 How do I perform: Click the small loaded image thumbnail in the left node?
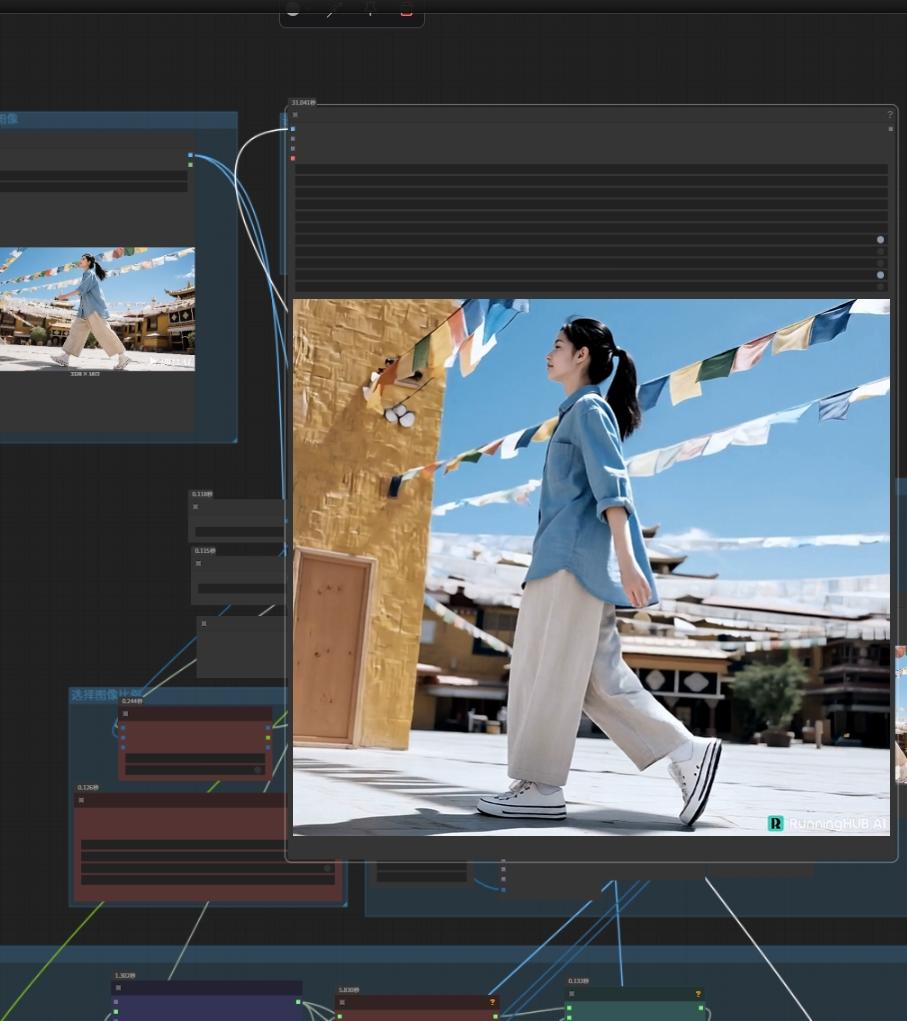tap(97, 309)
